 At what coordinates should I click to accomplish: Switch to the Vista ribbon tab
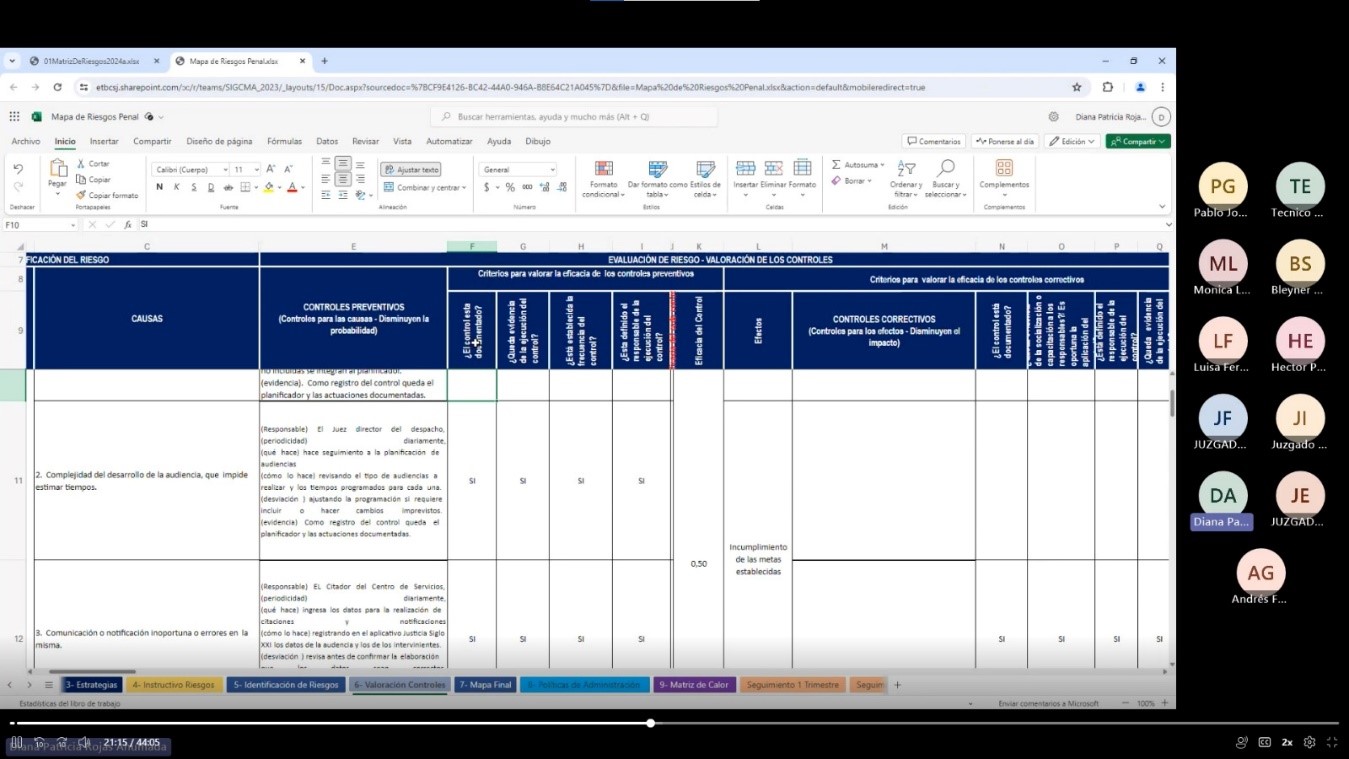(x=402, y=142)
